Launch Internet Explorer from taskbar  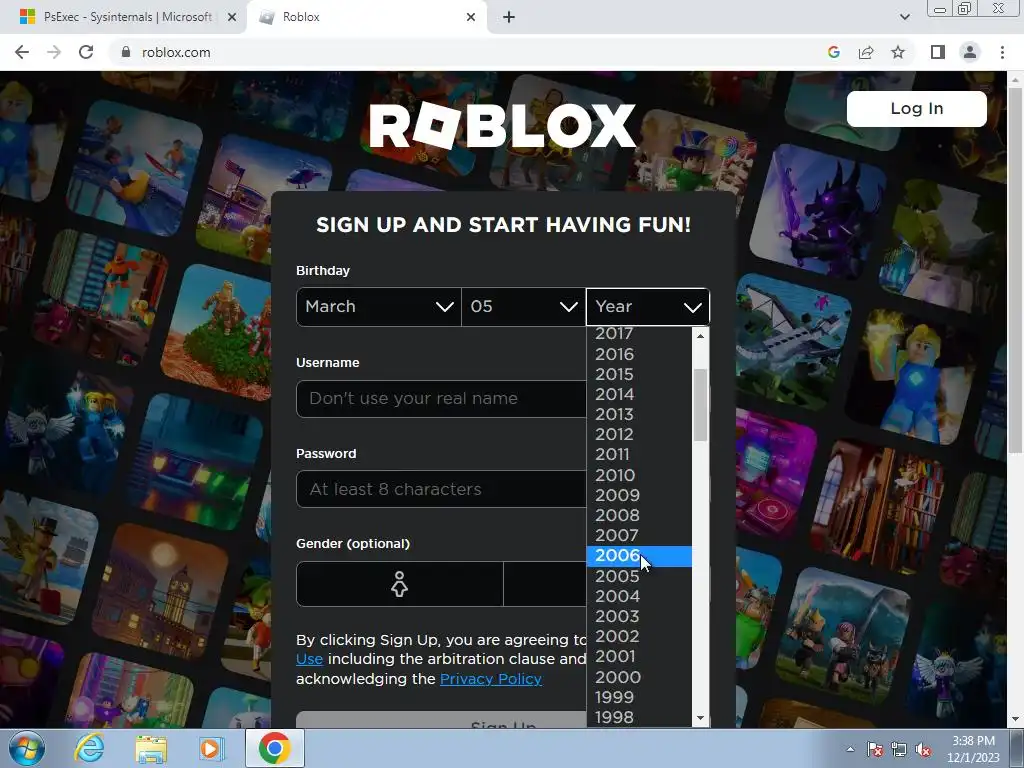89,748
